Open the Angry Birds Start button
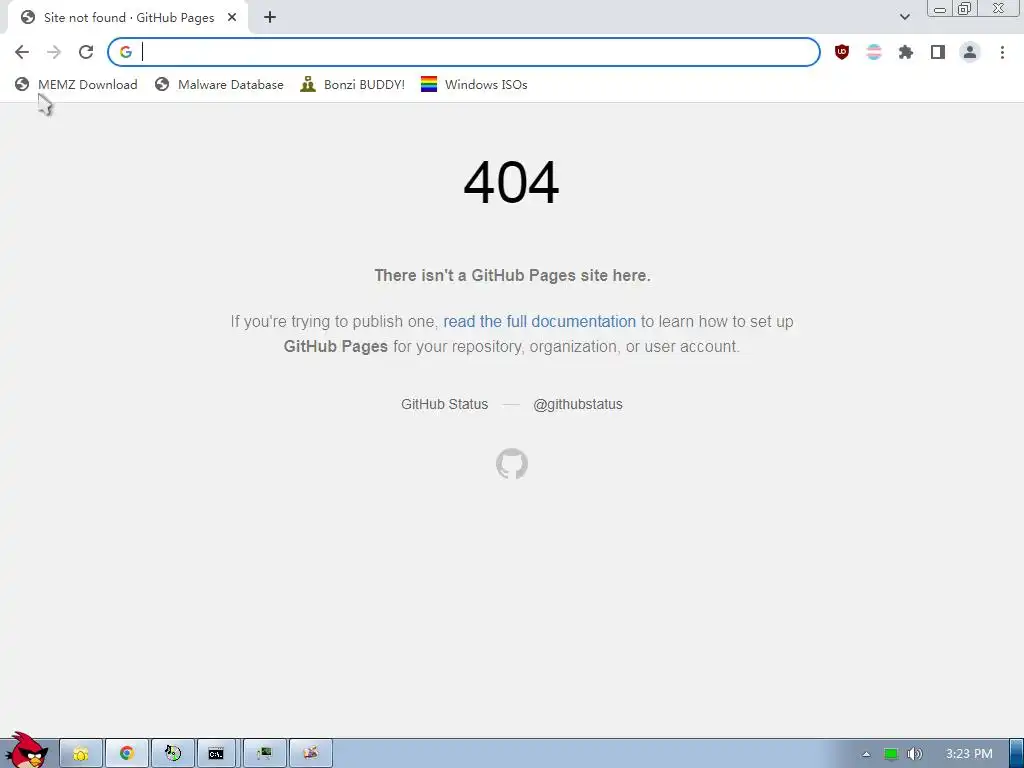Viewport: 1024px width, 768px height. pos(27,751)
